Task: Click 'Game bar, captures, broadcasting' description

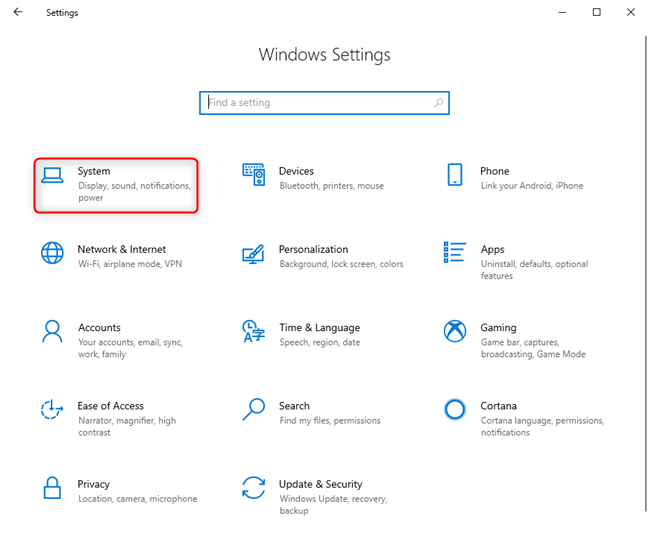Action: [x=533, y=348]
